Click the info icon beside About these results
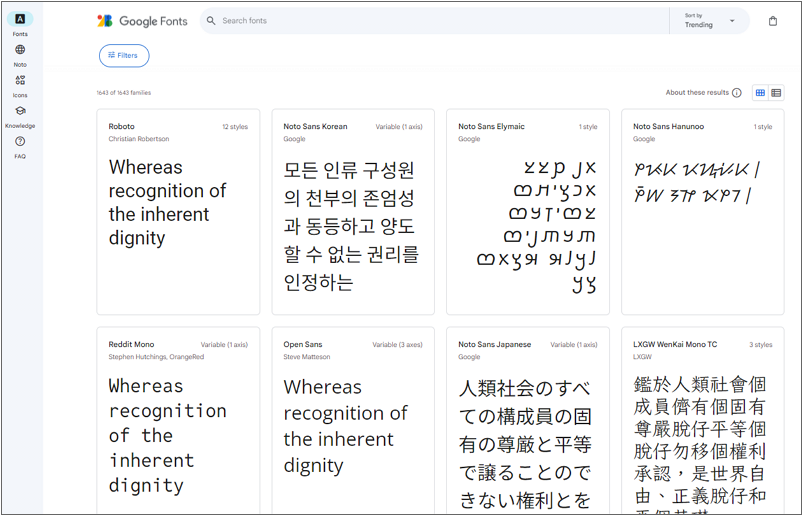The image size is (802, 515). point(737,93)
